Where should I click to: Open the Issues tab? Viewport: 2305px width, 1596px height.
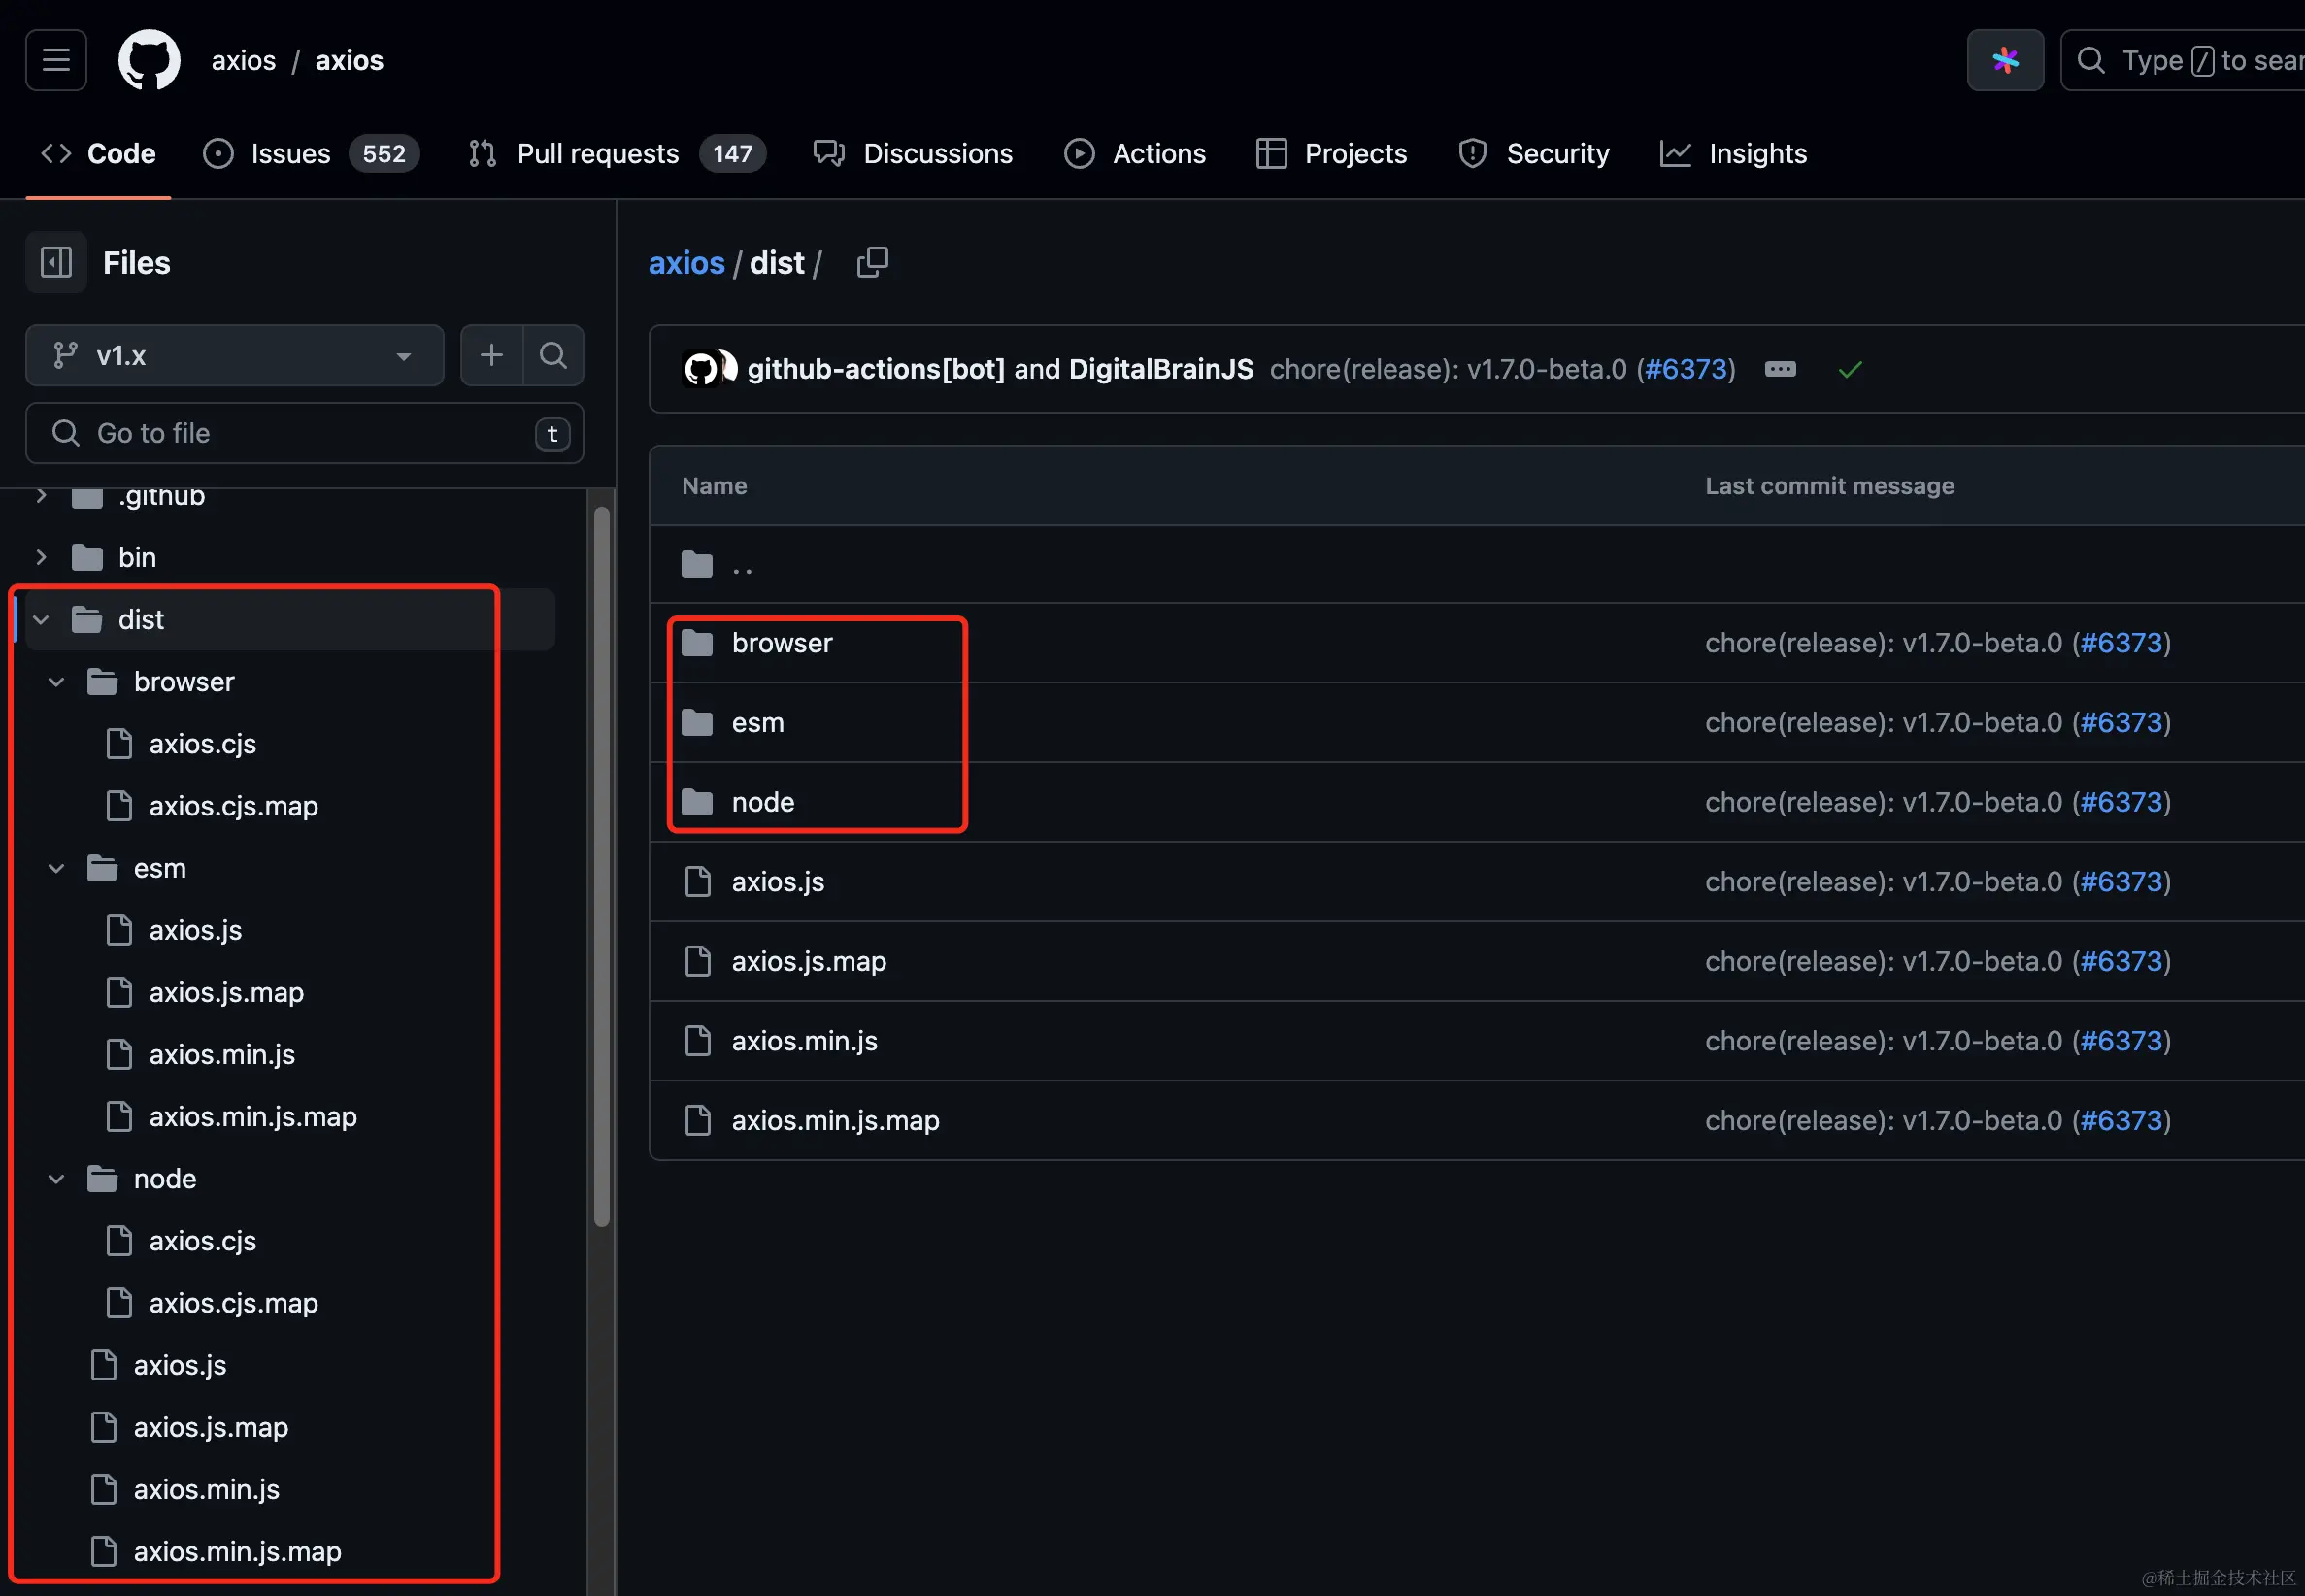click(x=310, y=153)
